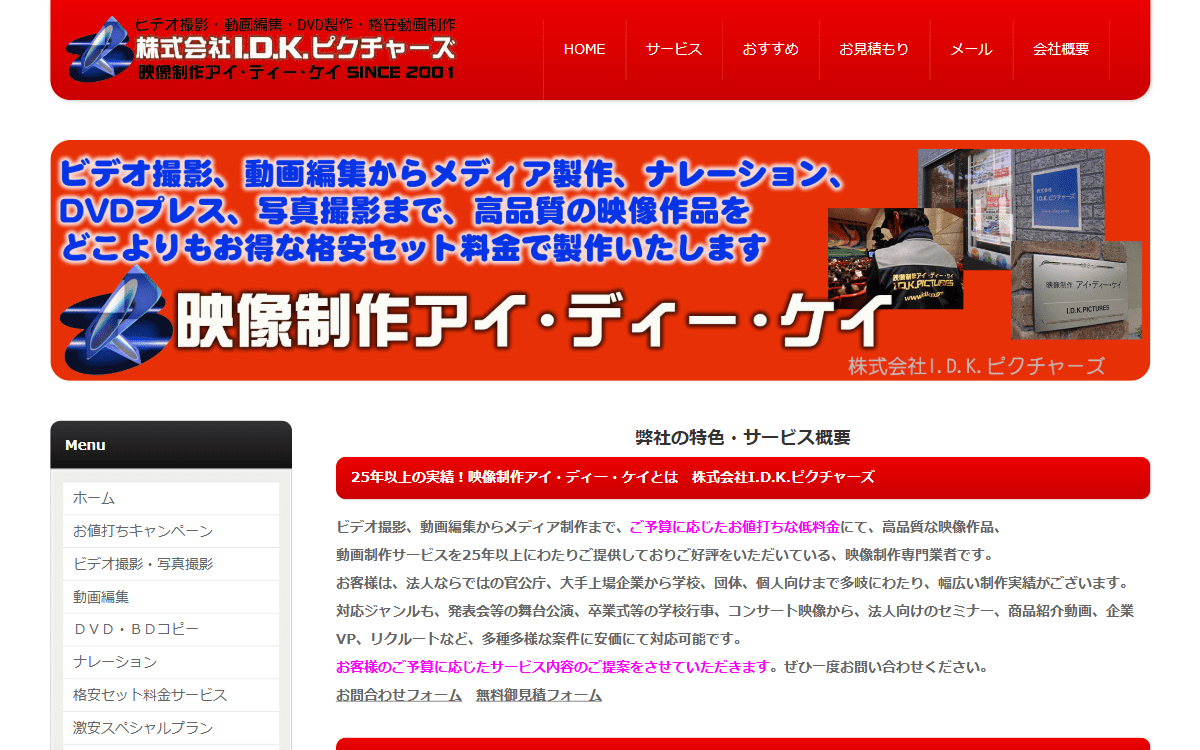Click the I.D.K. Pictures header logo
Image resolution: width=1200 pixels, height=750 pixels.
[261, 48]
